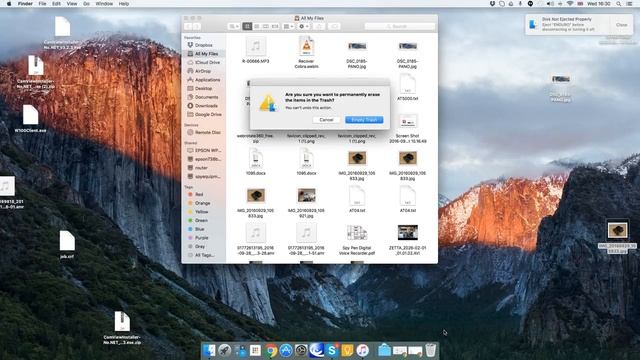Select the AT5000.txt file
The image size is (640, 360).
point(407,88)
